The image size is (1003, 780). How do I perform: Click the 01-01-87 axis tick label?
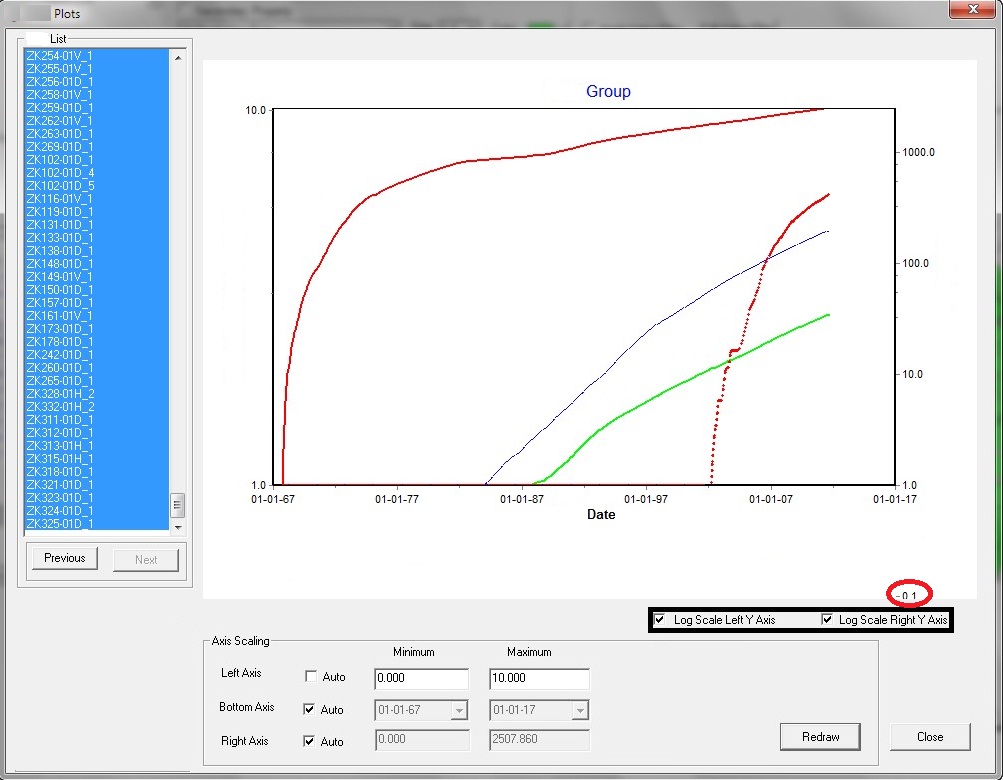(522, 499)
